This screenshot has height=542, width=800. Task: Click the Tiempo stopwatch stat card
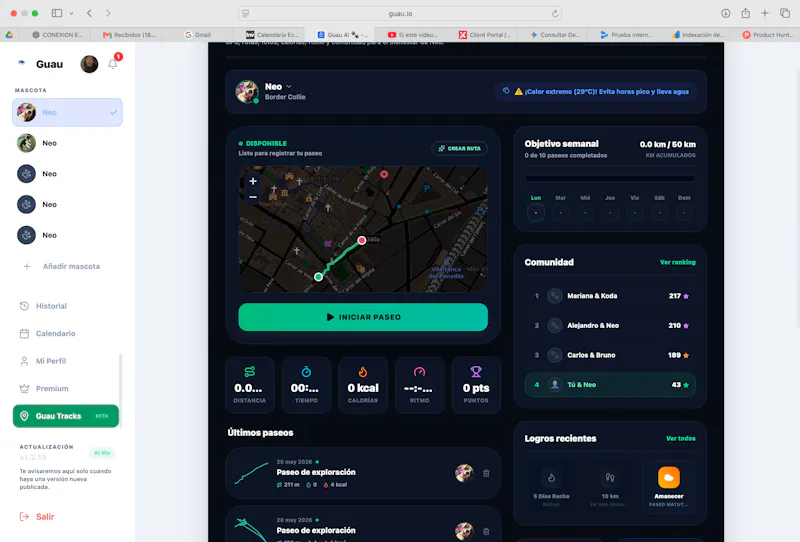(306, 385)
